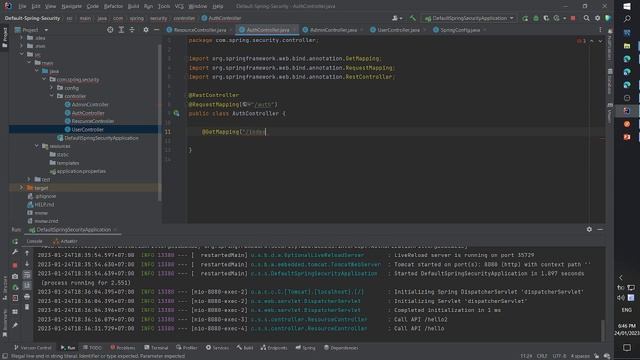Open Run panel settings gear
640x360 pixels.
coord(589,229)
